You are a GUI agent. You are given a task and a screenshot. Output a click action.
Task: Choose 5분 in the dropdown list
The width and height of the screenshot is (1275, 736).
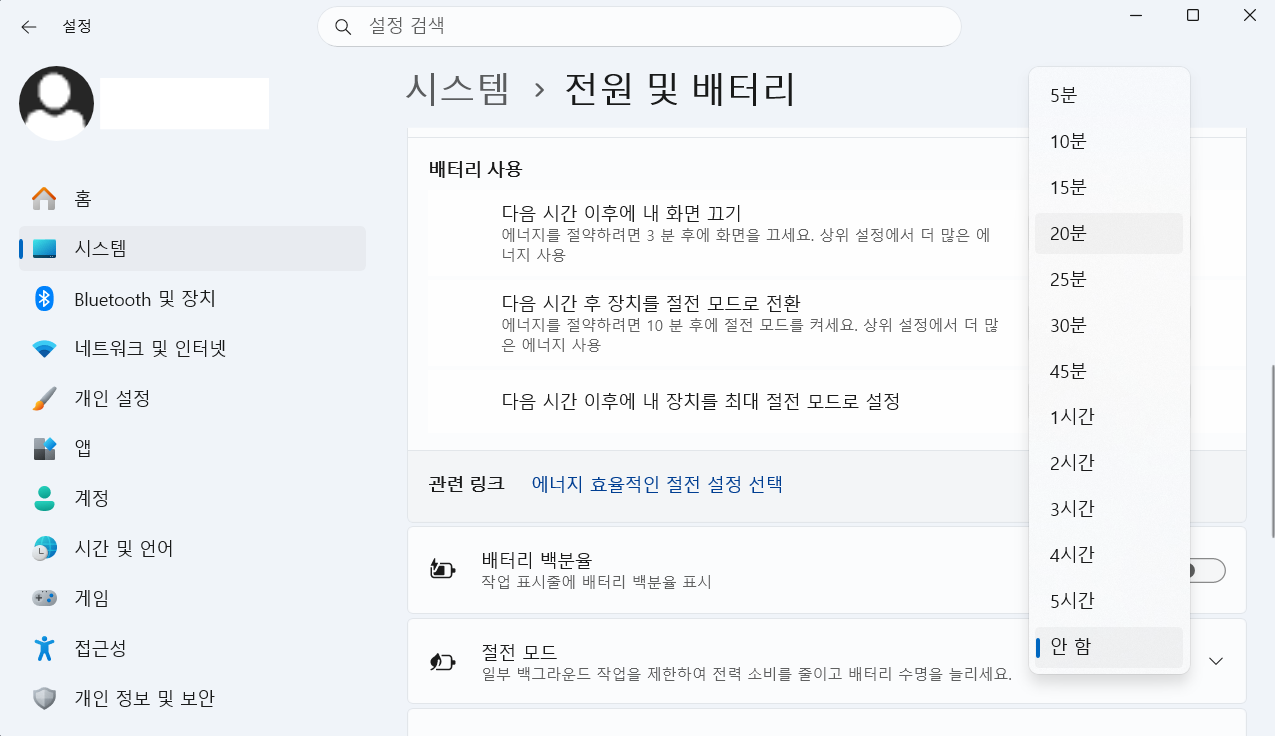pos(1109,96)
